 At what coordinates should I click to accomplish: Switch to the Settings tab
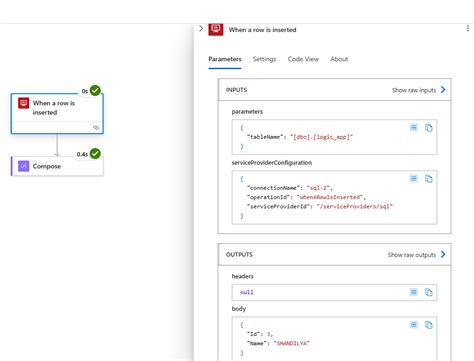pos(264,59)
